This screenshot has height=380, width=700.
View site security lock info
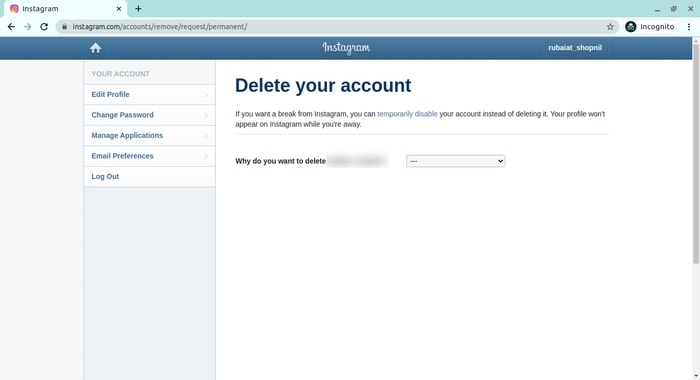pyautogui.click(x=64, y=27)
